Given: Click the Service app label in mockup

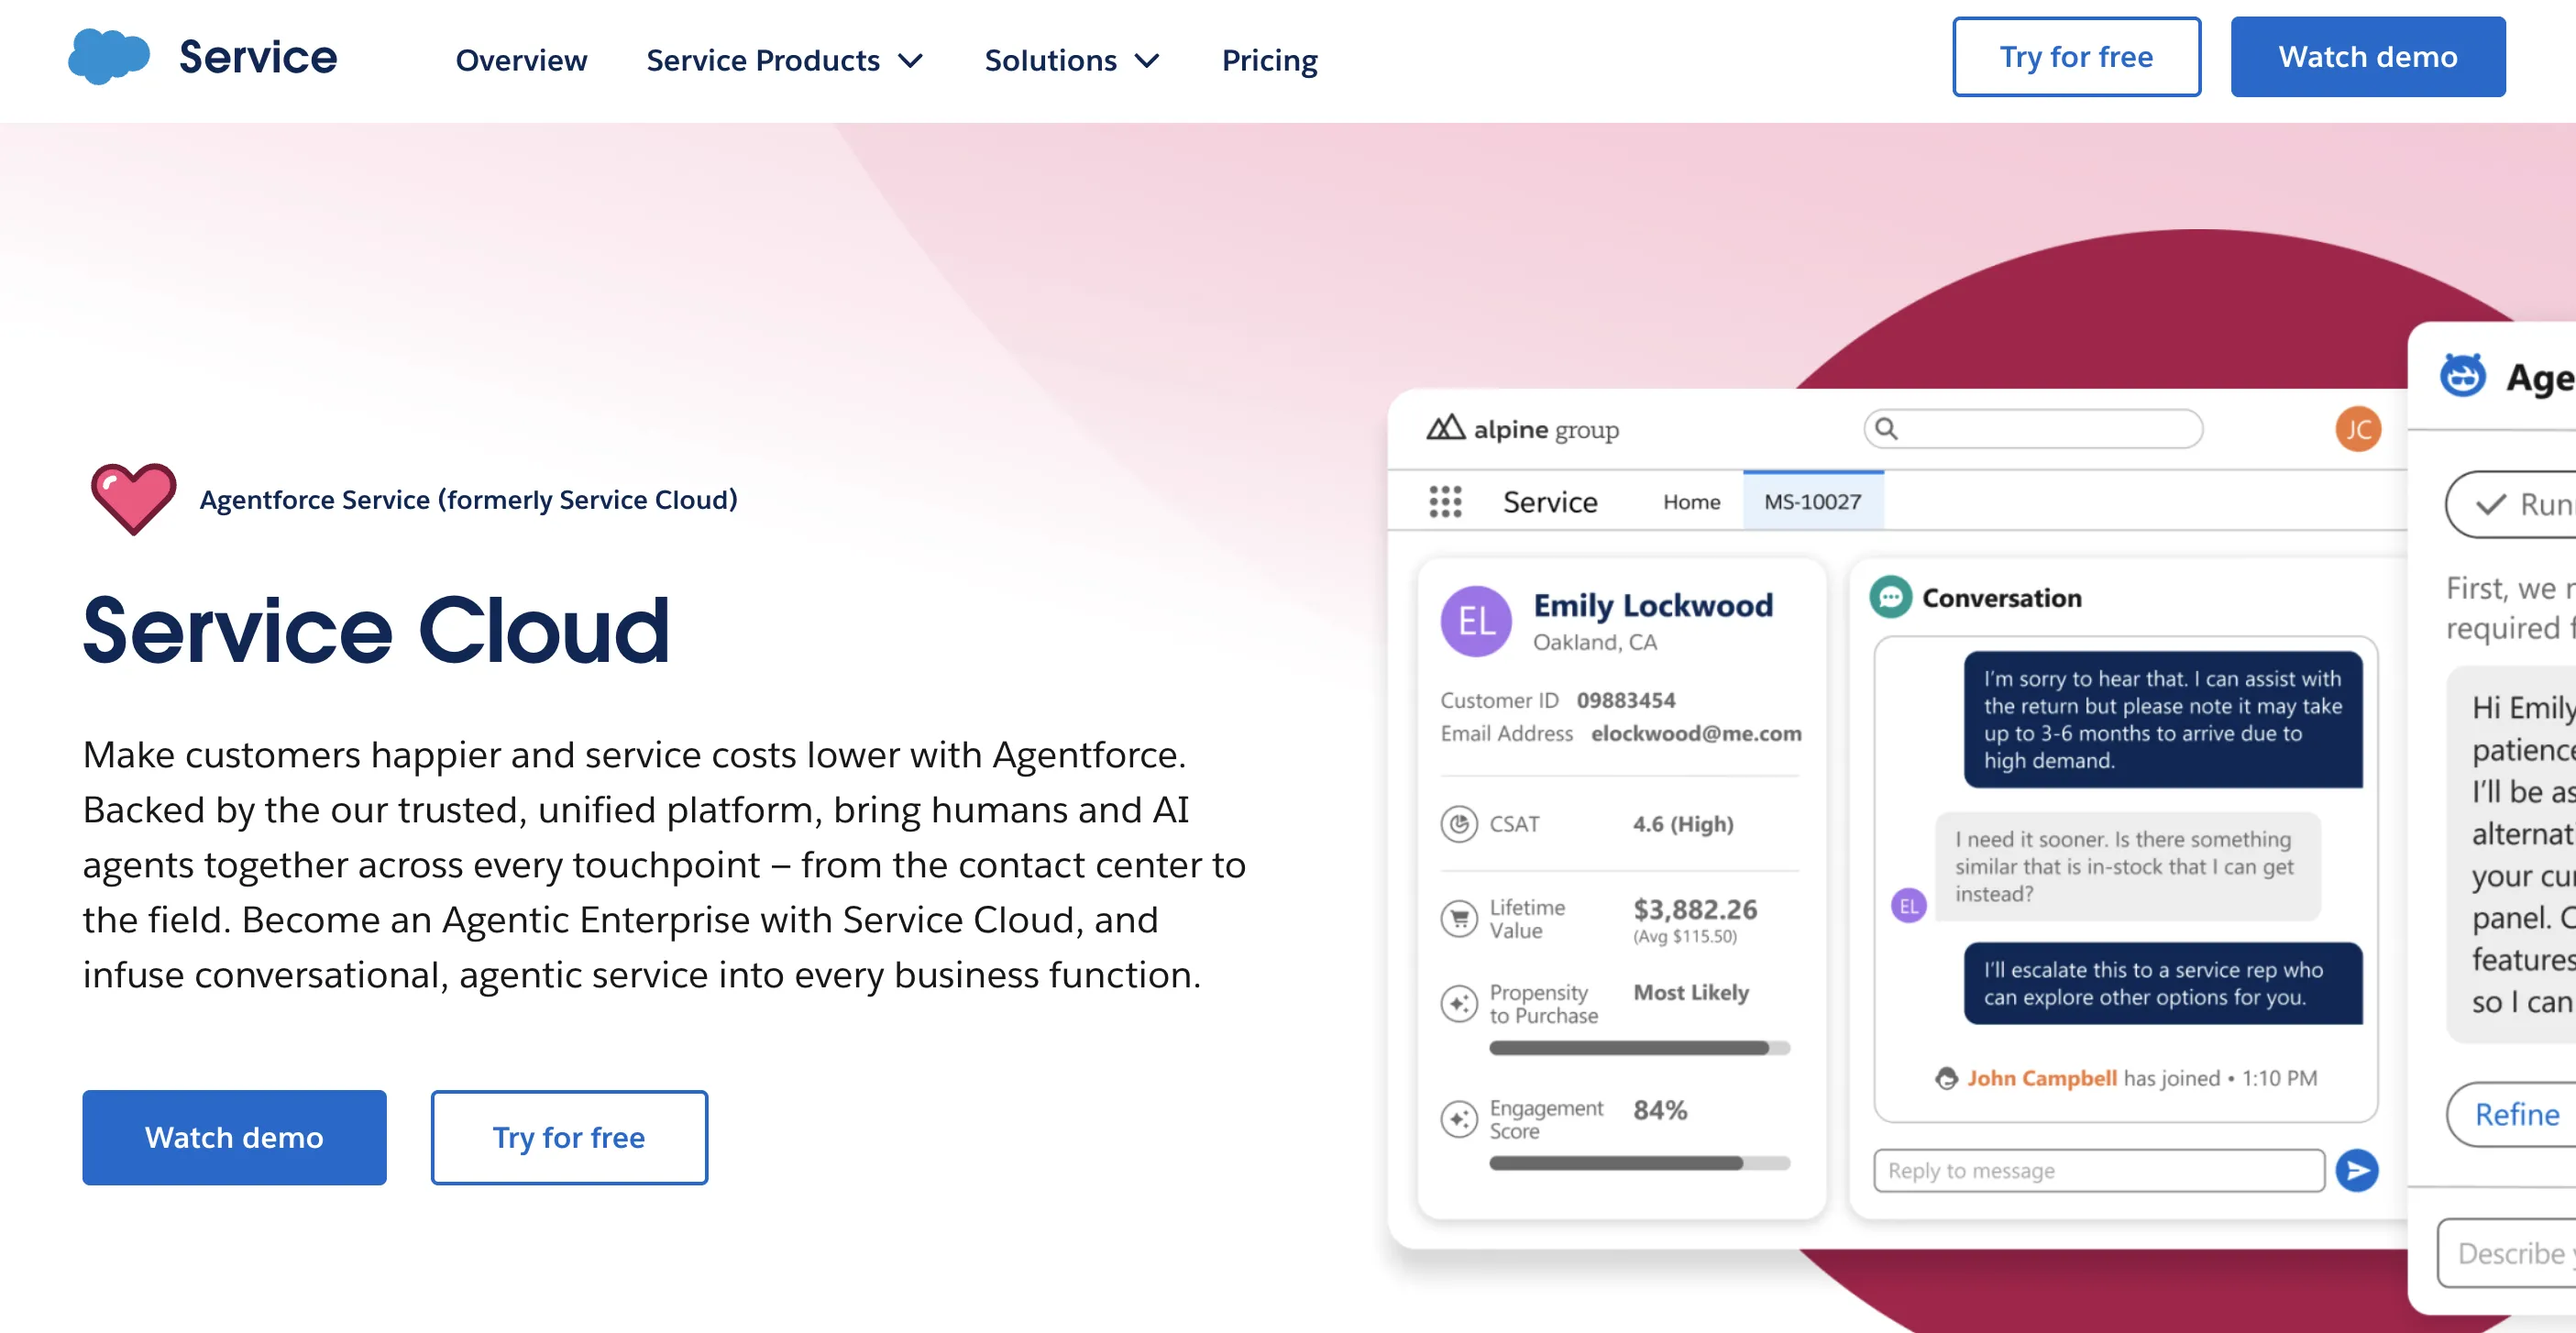Looking at the screenshot, I should click(1550, 501).
